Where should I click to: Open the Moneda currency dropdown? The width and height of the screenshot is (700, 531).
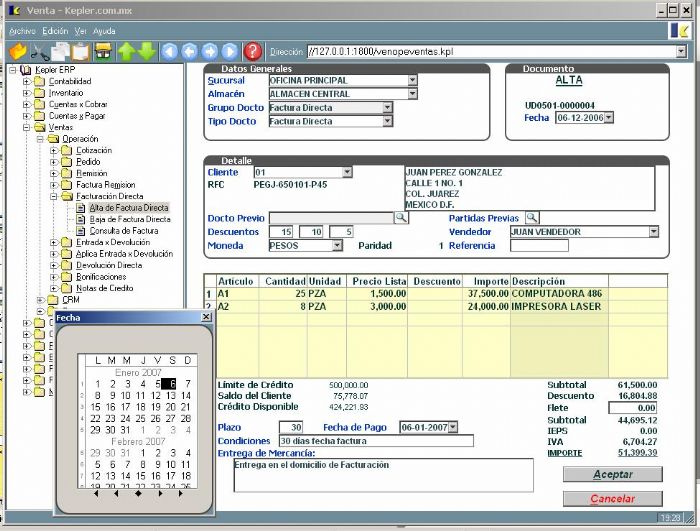click(336, 245)
